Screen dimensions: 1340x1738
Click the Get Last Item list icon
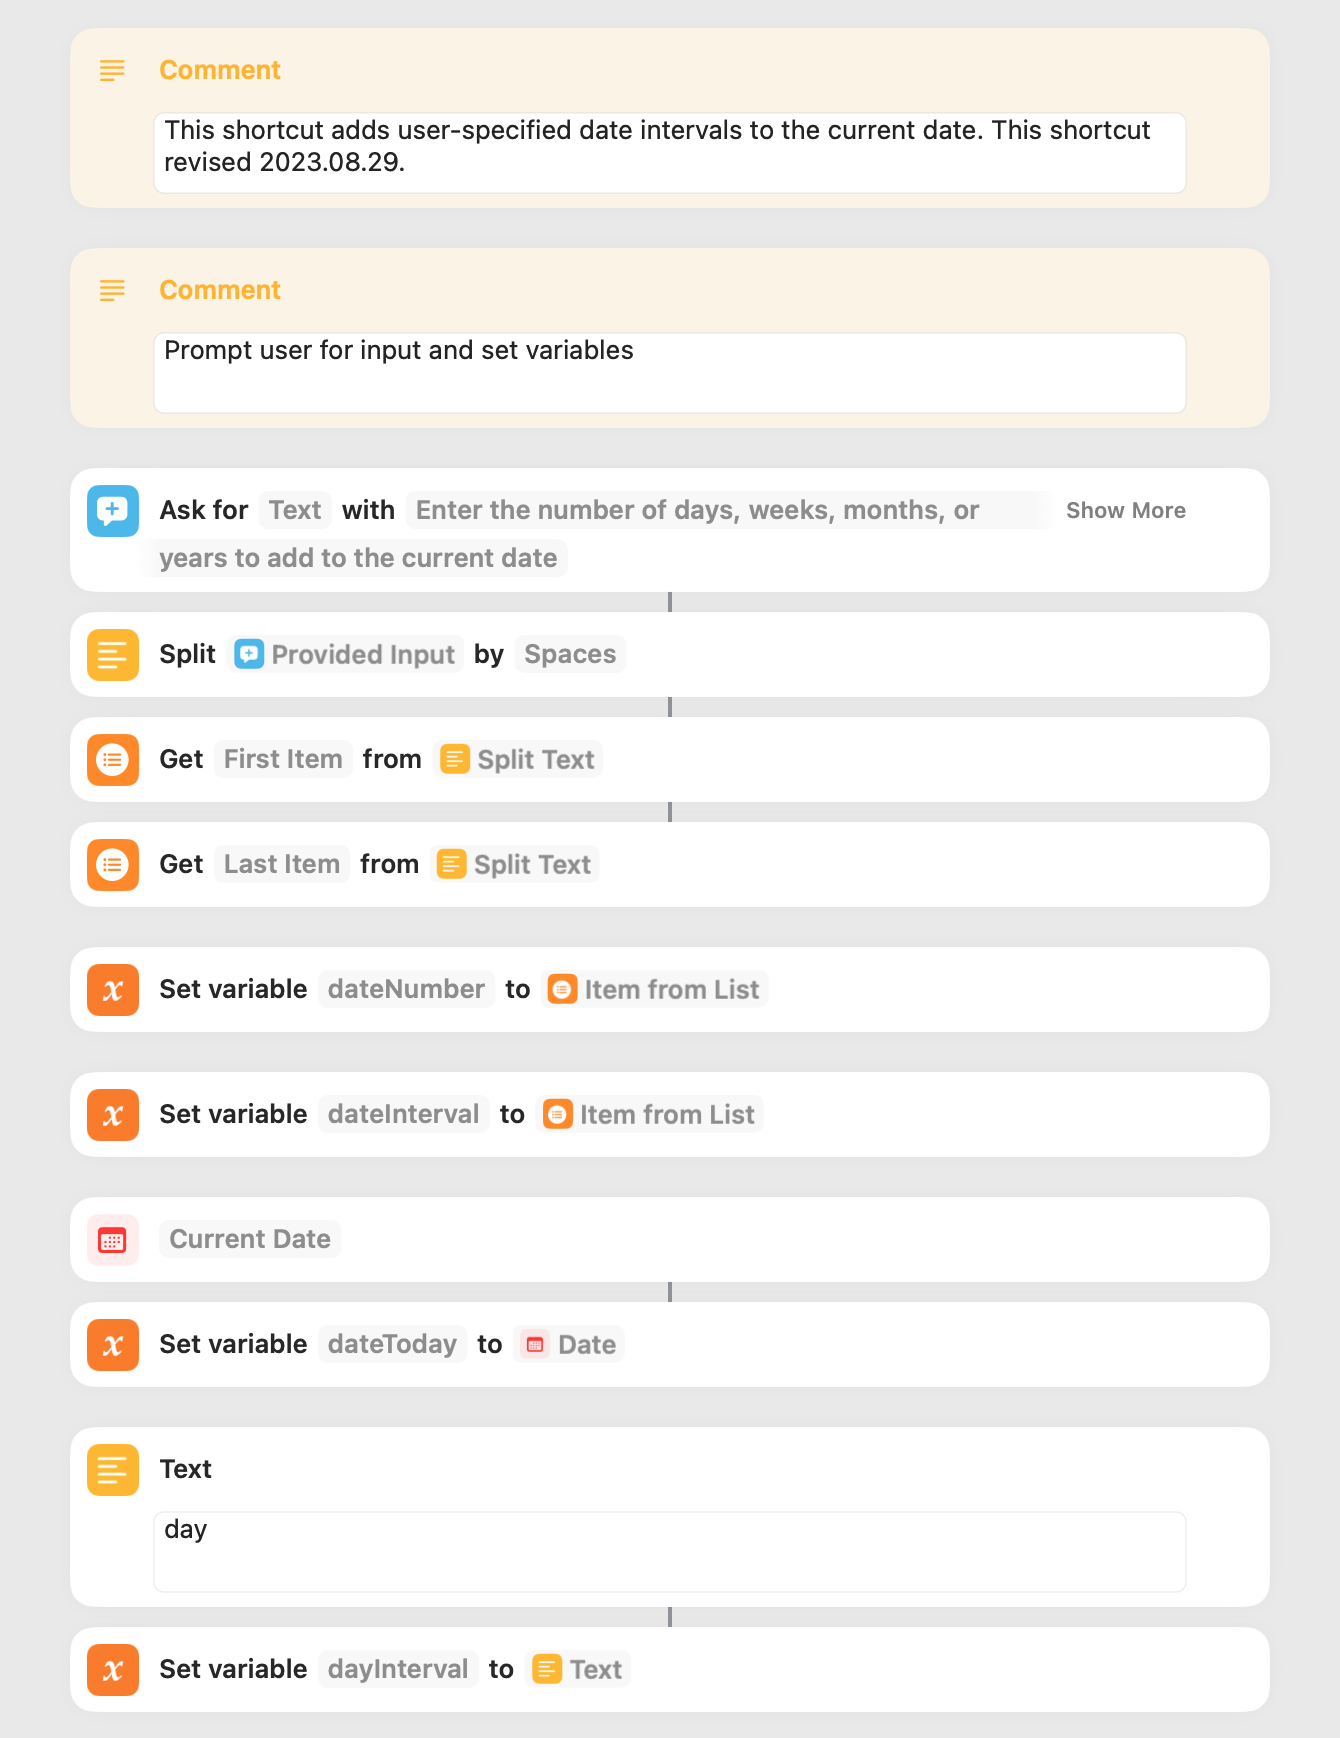[x=112, y=864]
